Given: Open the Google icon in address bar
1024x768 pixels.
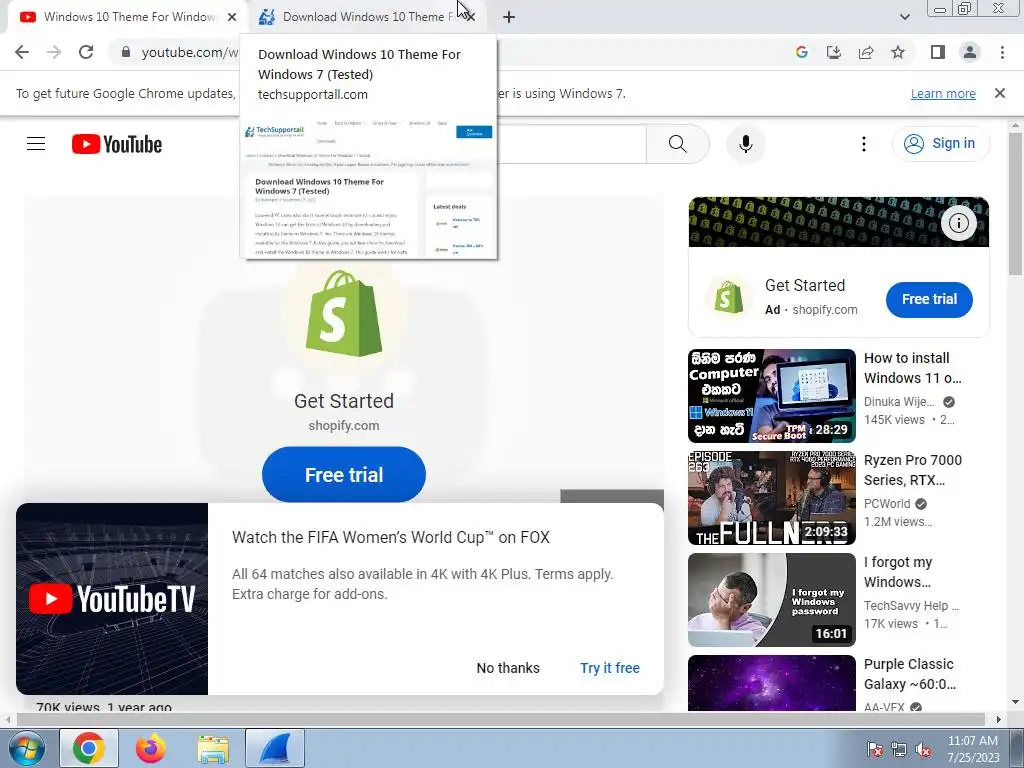Looking at the screenshot, I should [x=802, y=52].
